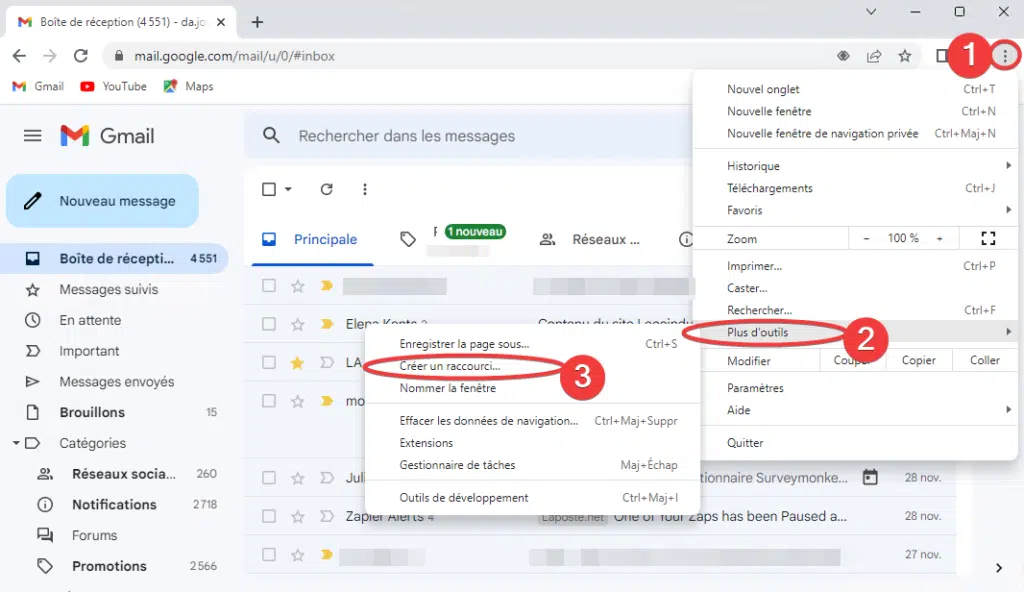
Task: Click the address bar URL
Action: click(234, 56)
